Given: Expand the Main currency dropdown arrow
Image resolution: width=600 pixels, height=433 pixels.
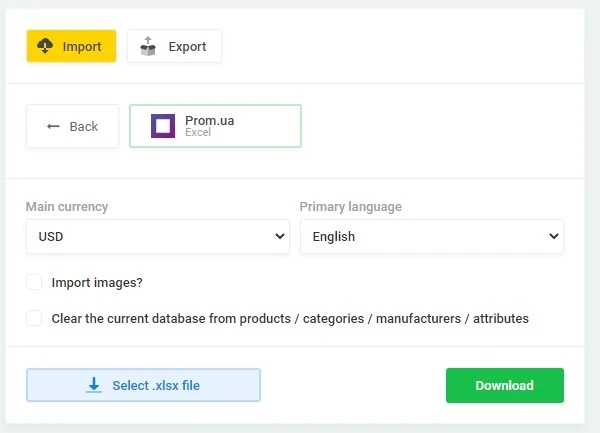Looking at the screenshot, I should [x=279, y=237].
